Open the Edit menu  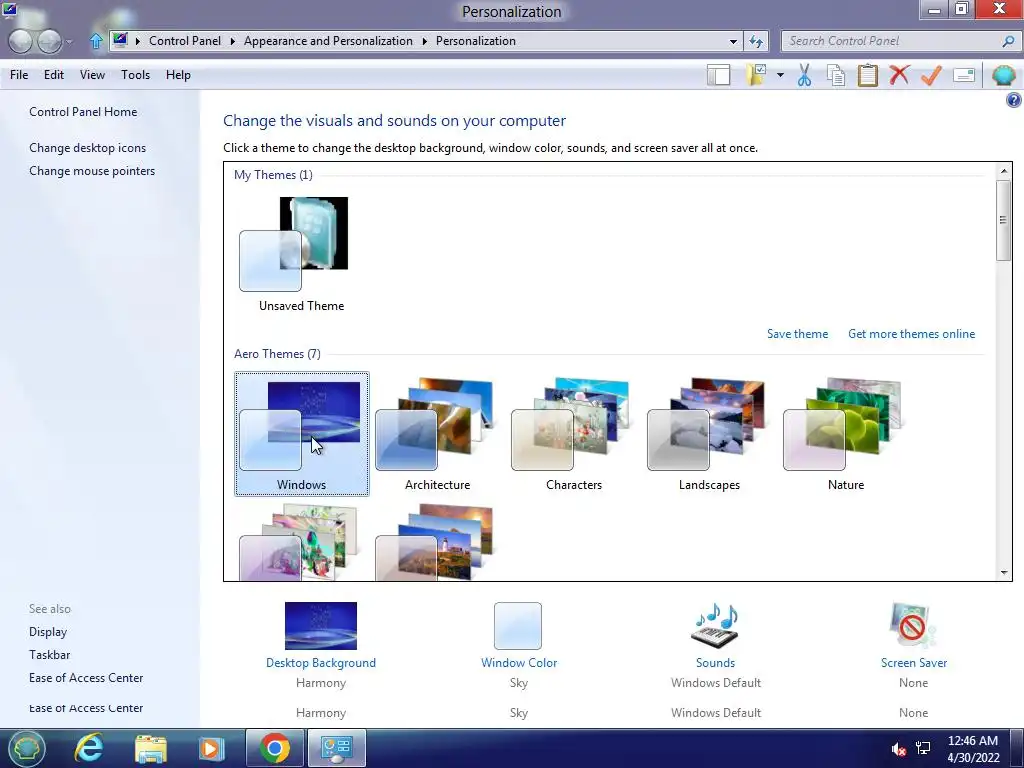(x=54, y=74)
